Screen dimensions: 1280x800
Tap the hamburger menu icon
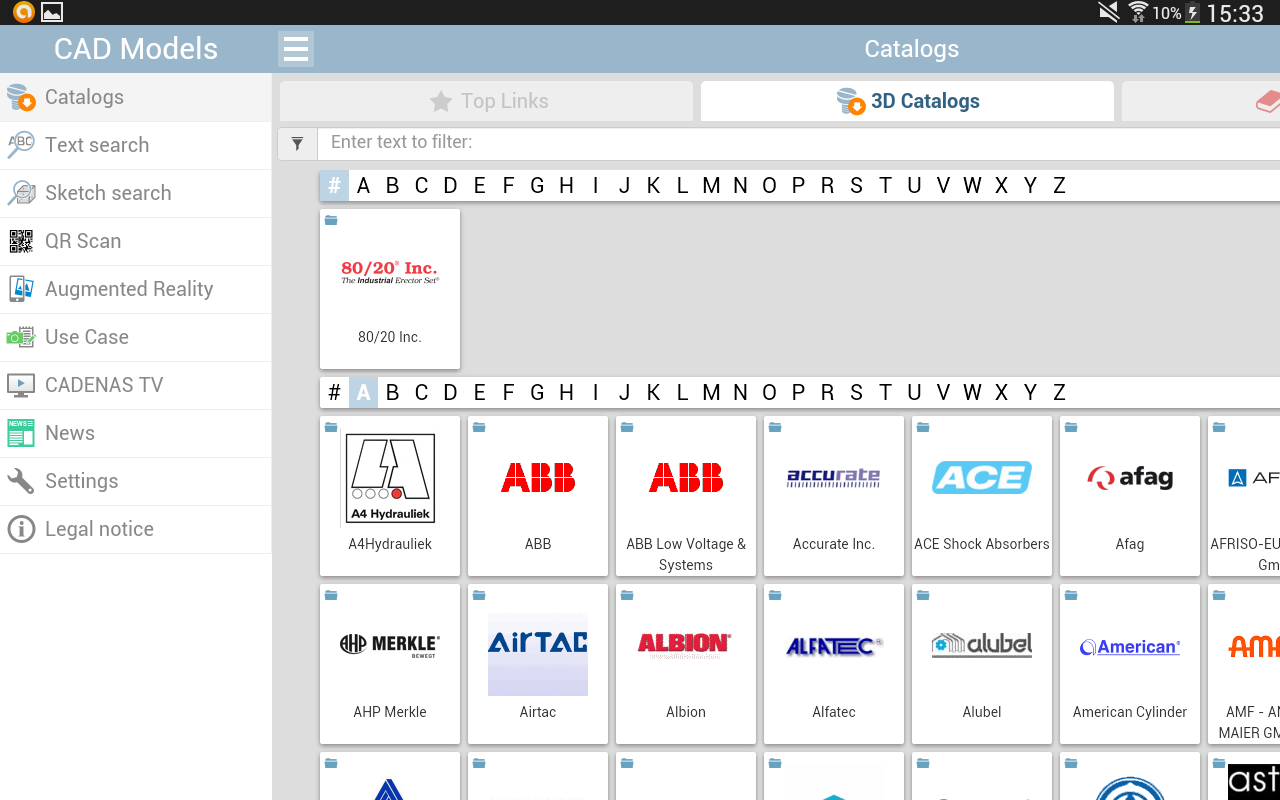click(x=295, y=49)
